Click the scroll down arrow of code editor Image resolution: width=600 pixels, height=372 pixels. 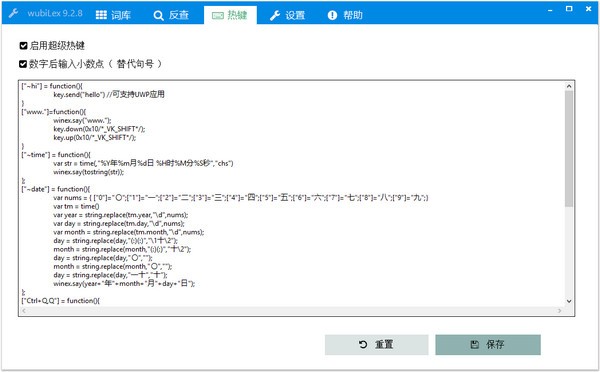click(569, 301)
